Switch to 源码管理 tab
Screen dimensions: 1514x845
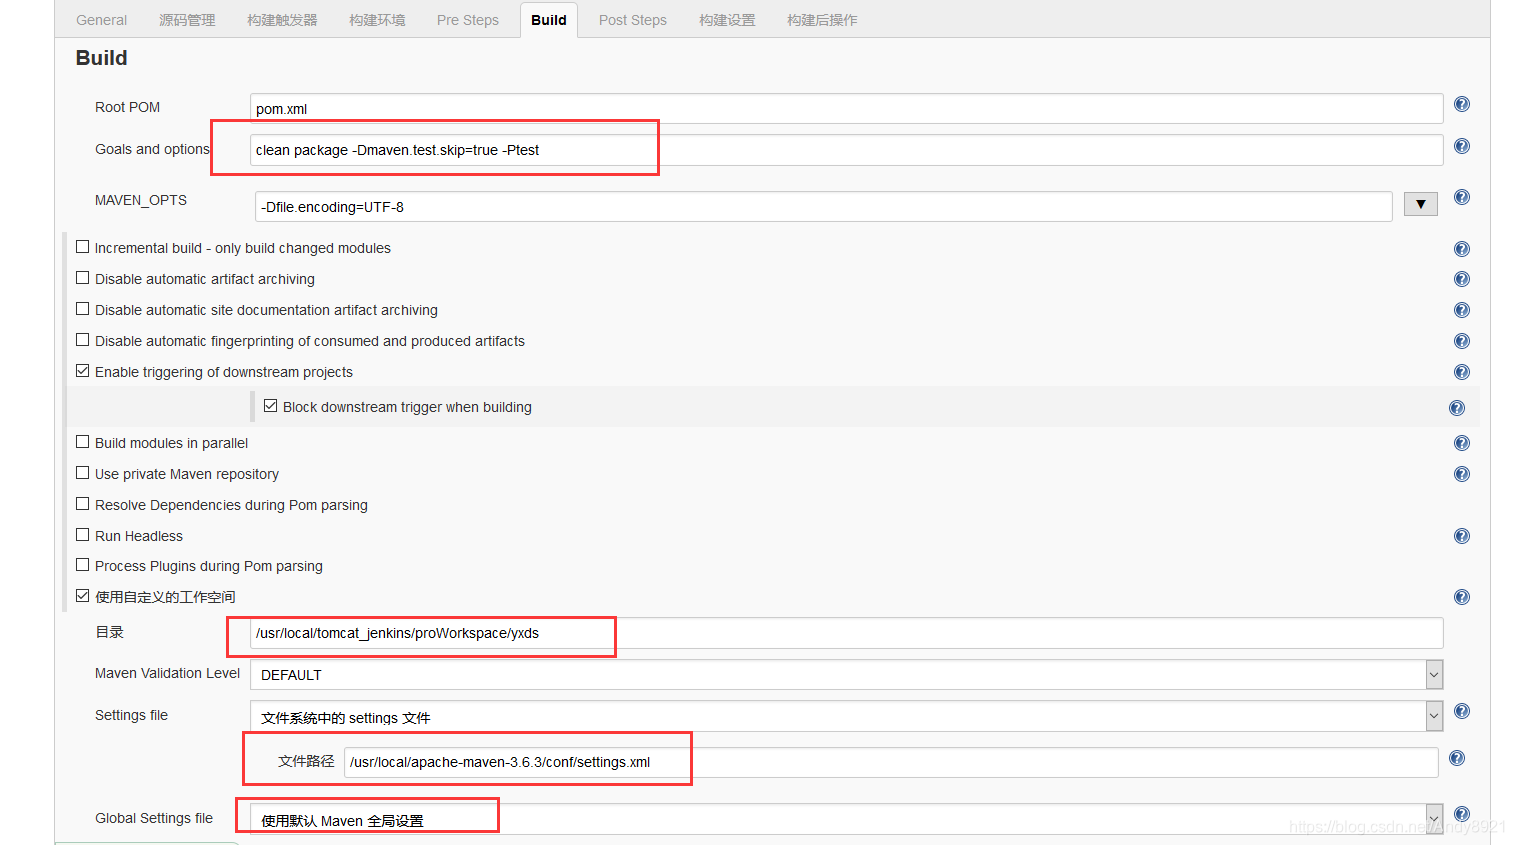(x=187, y=20)
